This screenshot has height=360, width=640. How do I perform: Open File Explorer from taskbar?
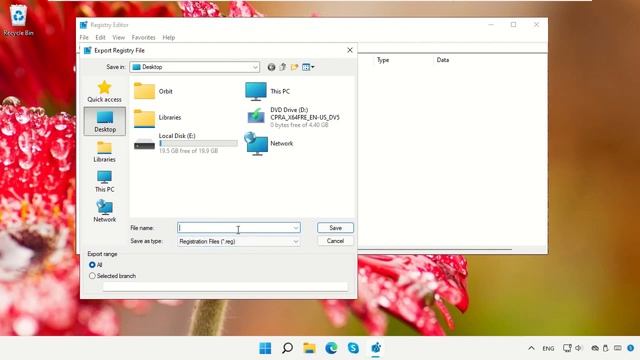pyautogui.click(x=309, y=348)
